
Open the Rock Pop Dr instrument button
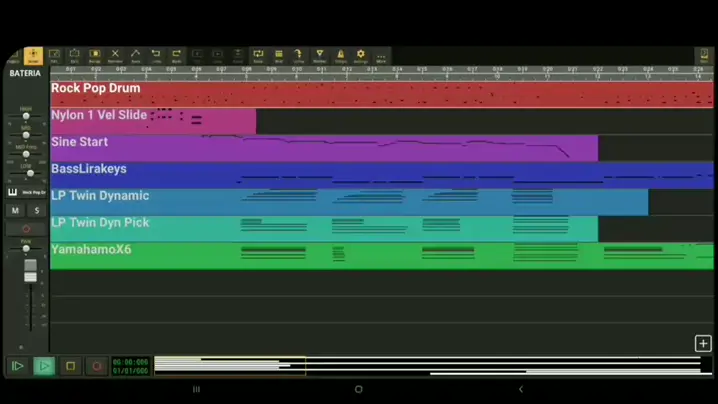[27, 192]
